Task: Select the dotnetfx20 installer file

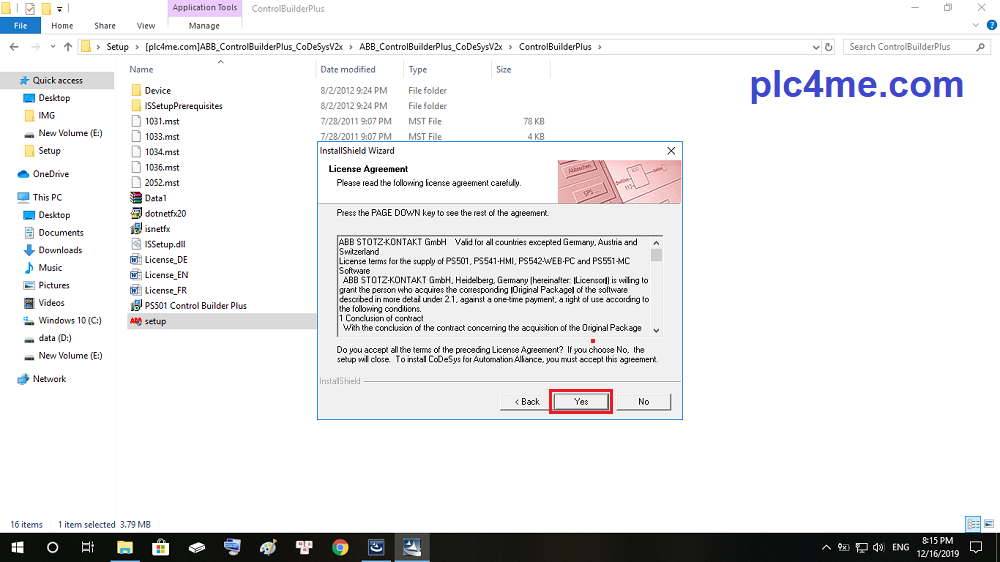Action: click(165, 213)
